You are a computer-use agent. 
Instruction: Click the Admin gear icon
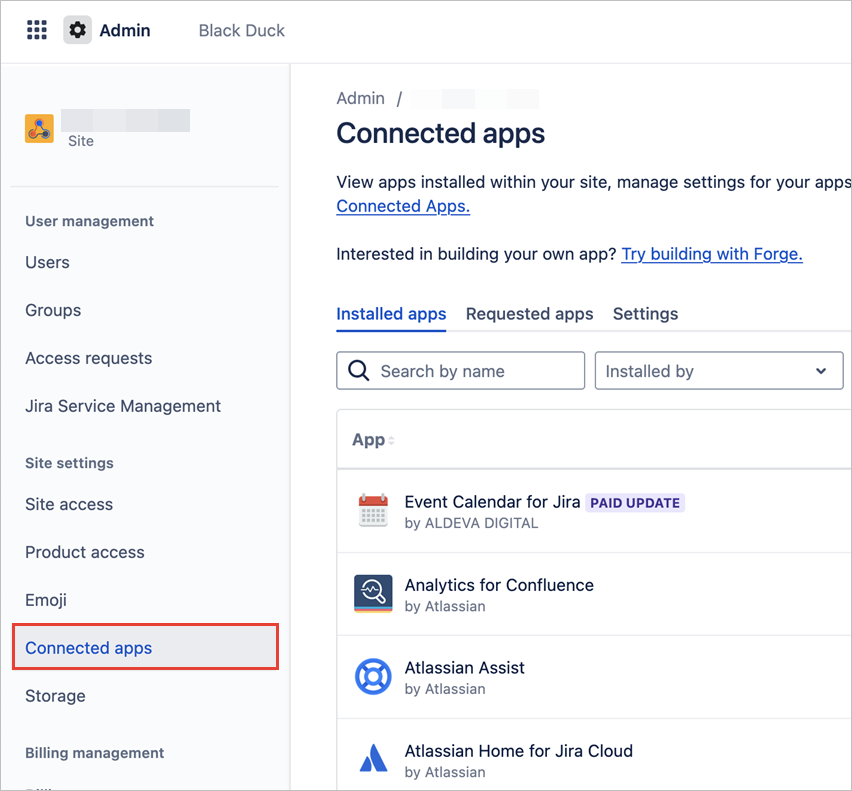pos(77,30)
